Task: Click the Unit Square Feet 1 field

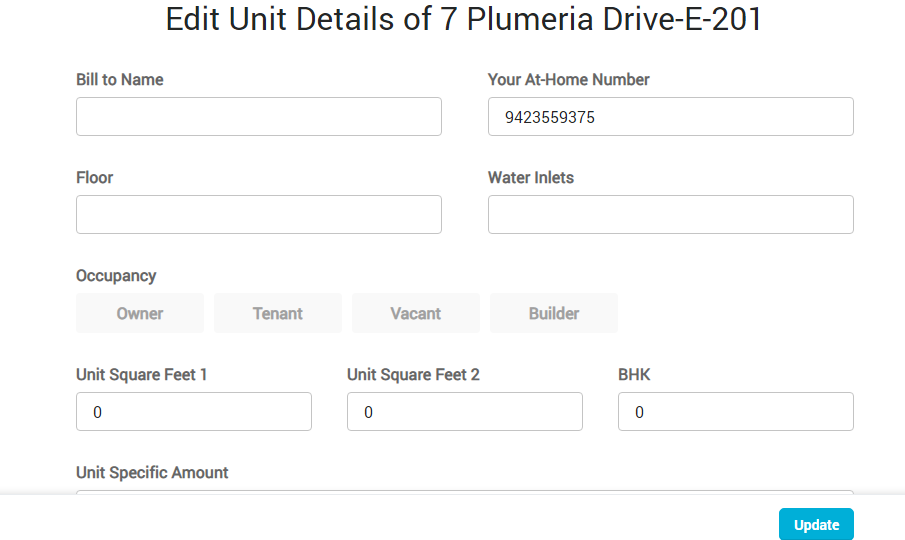Action: [x=194, y=411]
